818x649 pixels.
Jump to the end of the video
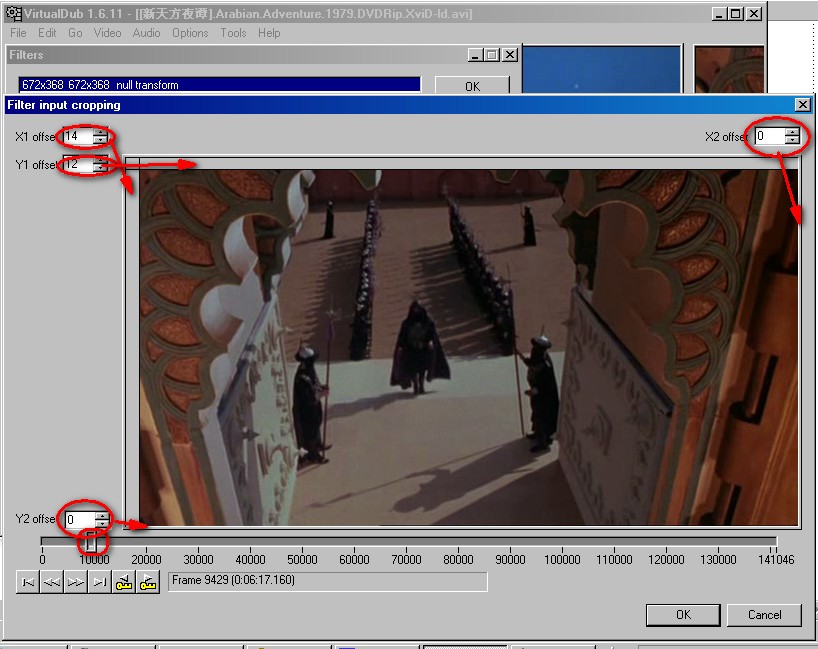click(100, 582)
